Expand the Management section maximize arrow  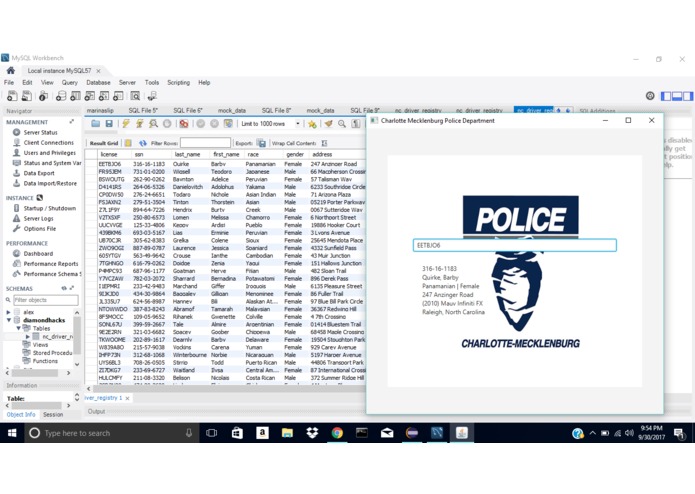(72, 122)
